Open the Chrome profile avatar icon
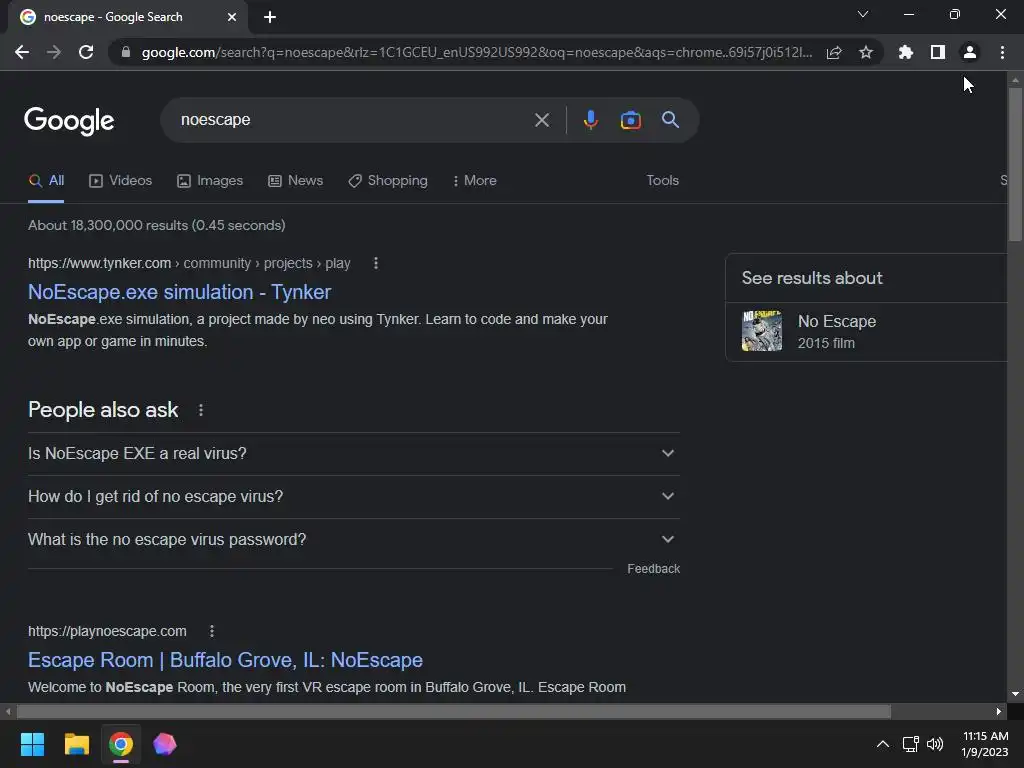Image resolution: width=1024 pixels, height=768 pixels. 970,52
